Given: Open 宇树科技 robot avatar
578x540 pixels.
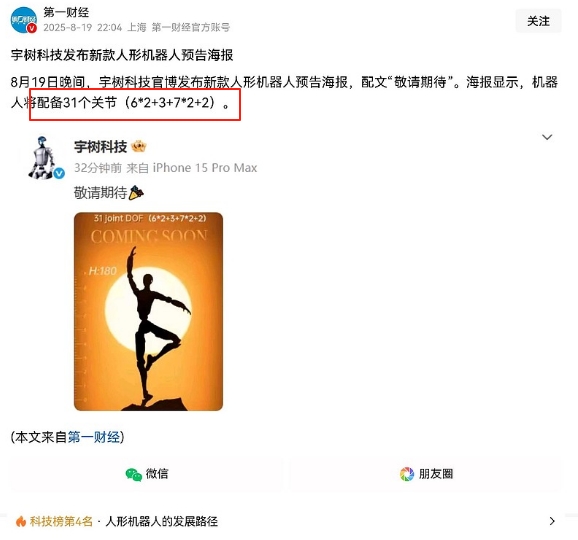Looking at the screenshot, I should click(45, 158).
